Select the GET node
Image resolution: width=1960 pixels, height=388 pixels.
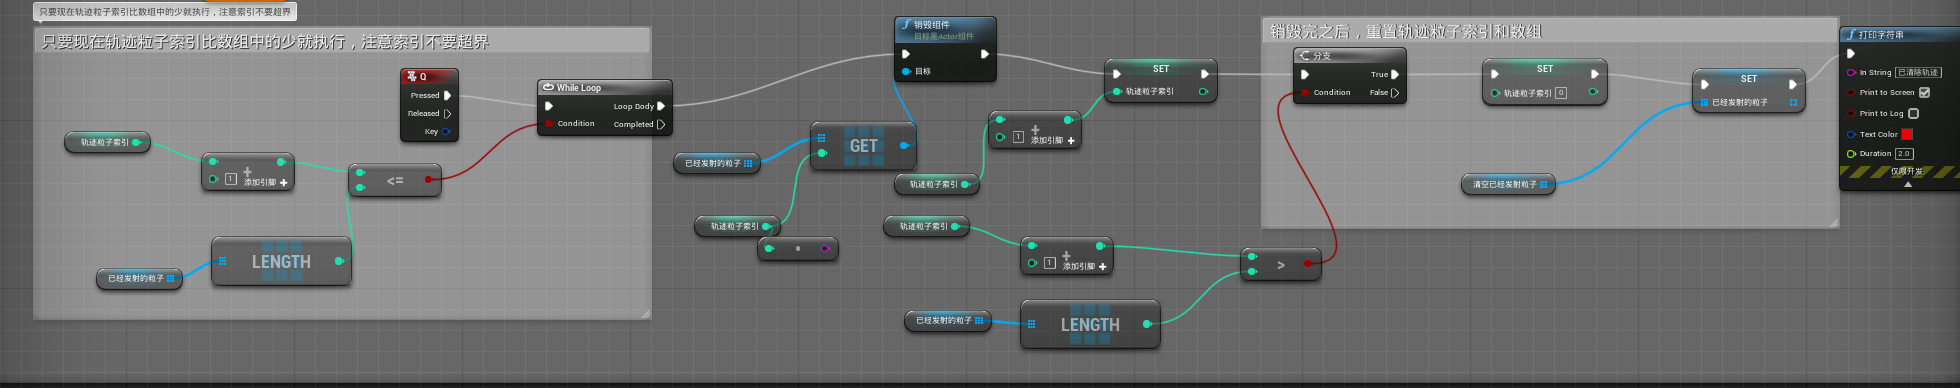863,147
